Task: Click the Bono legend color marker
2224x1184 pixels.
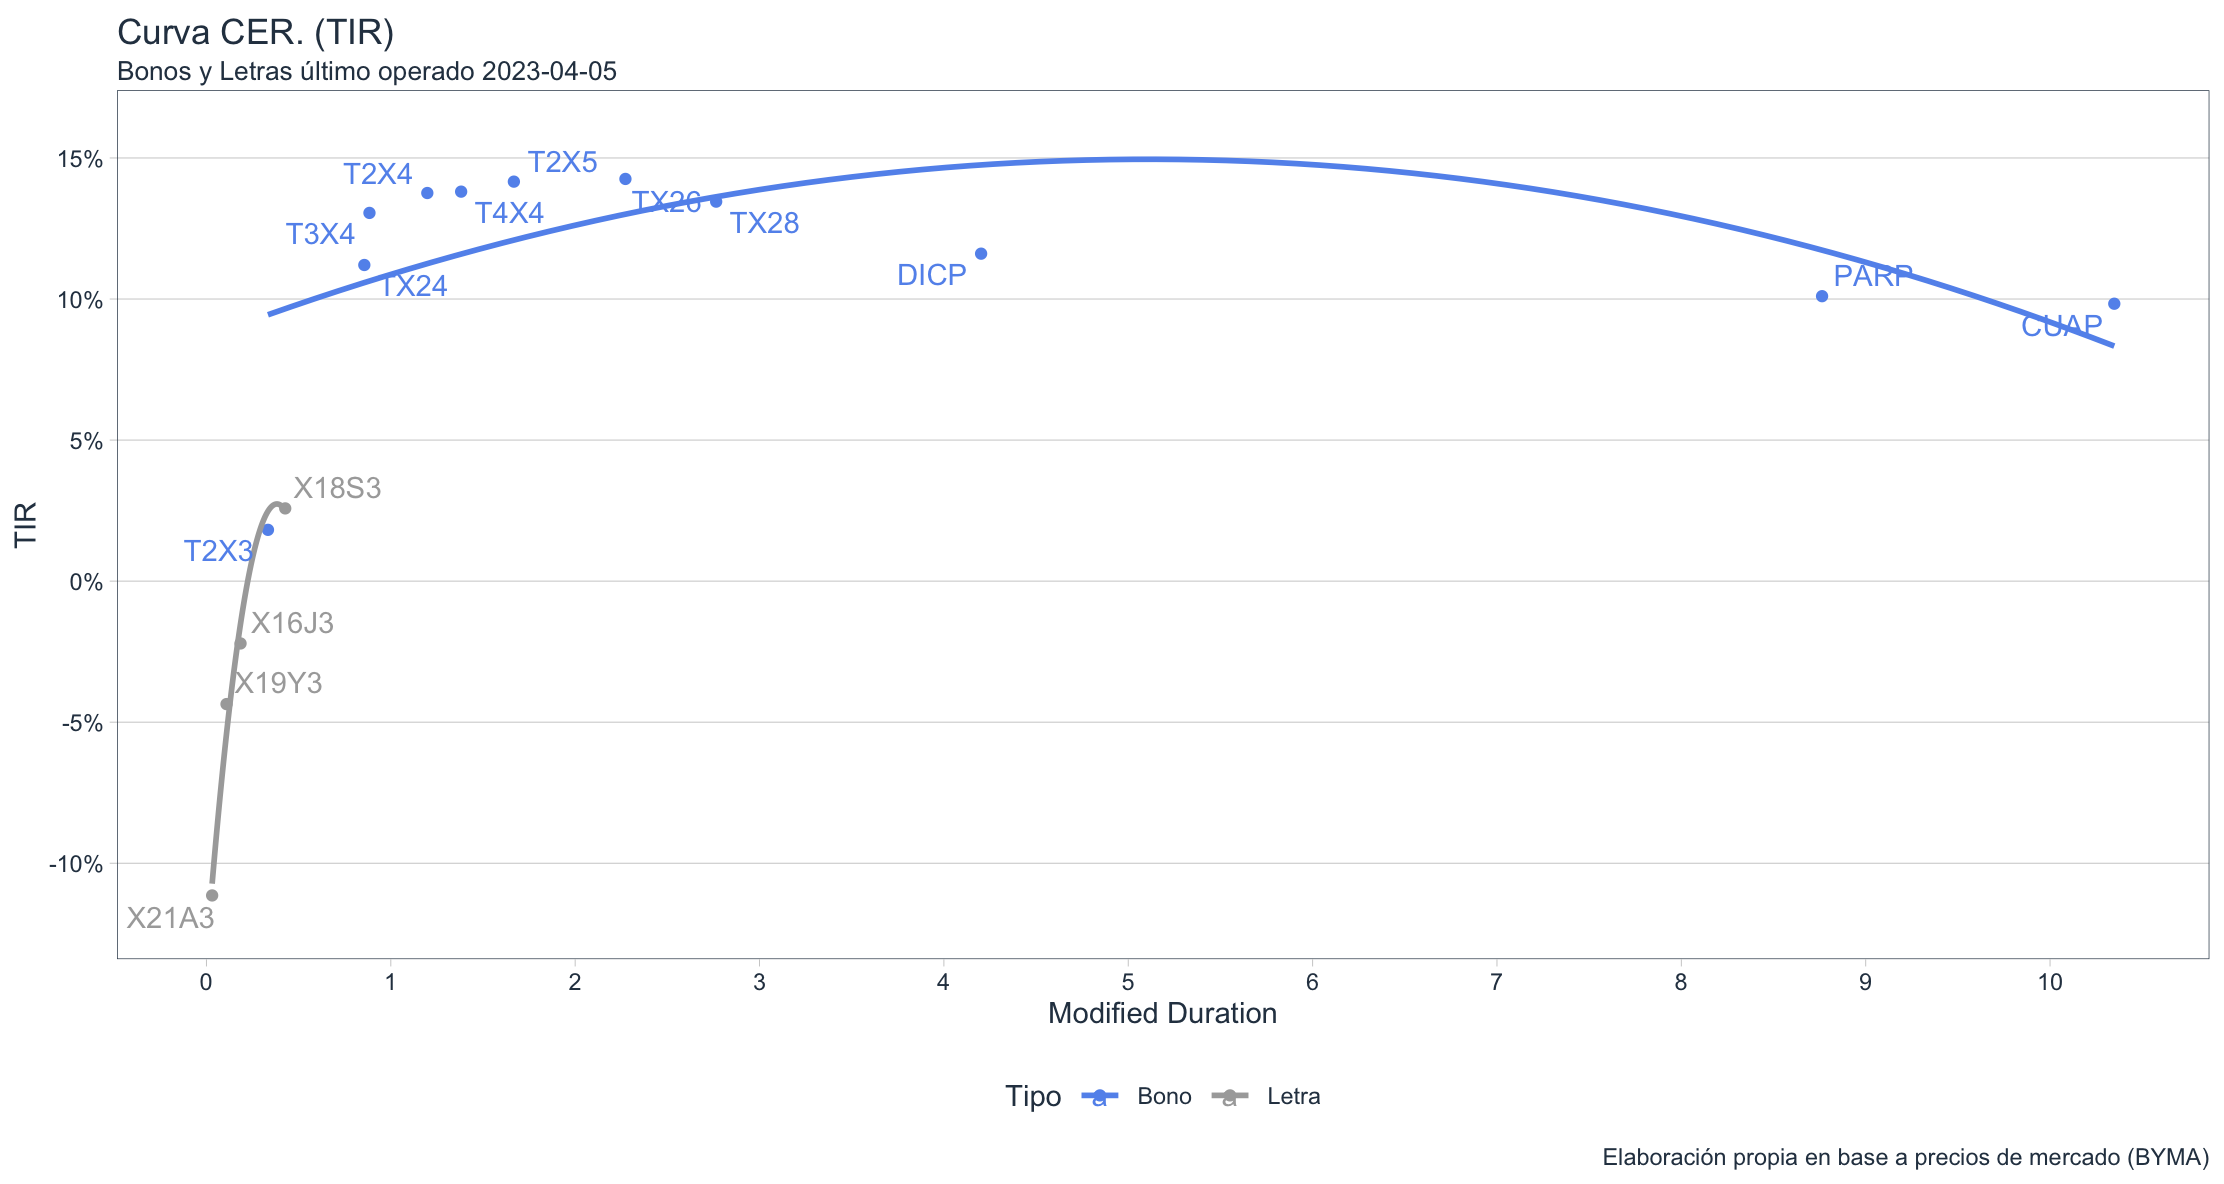Action: pyautogui.click(x=1099, y=1097)
